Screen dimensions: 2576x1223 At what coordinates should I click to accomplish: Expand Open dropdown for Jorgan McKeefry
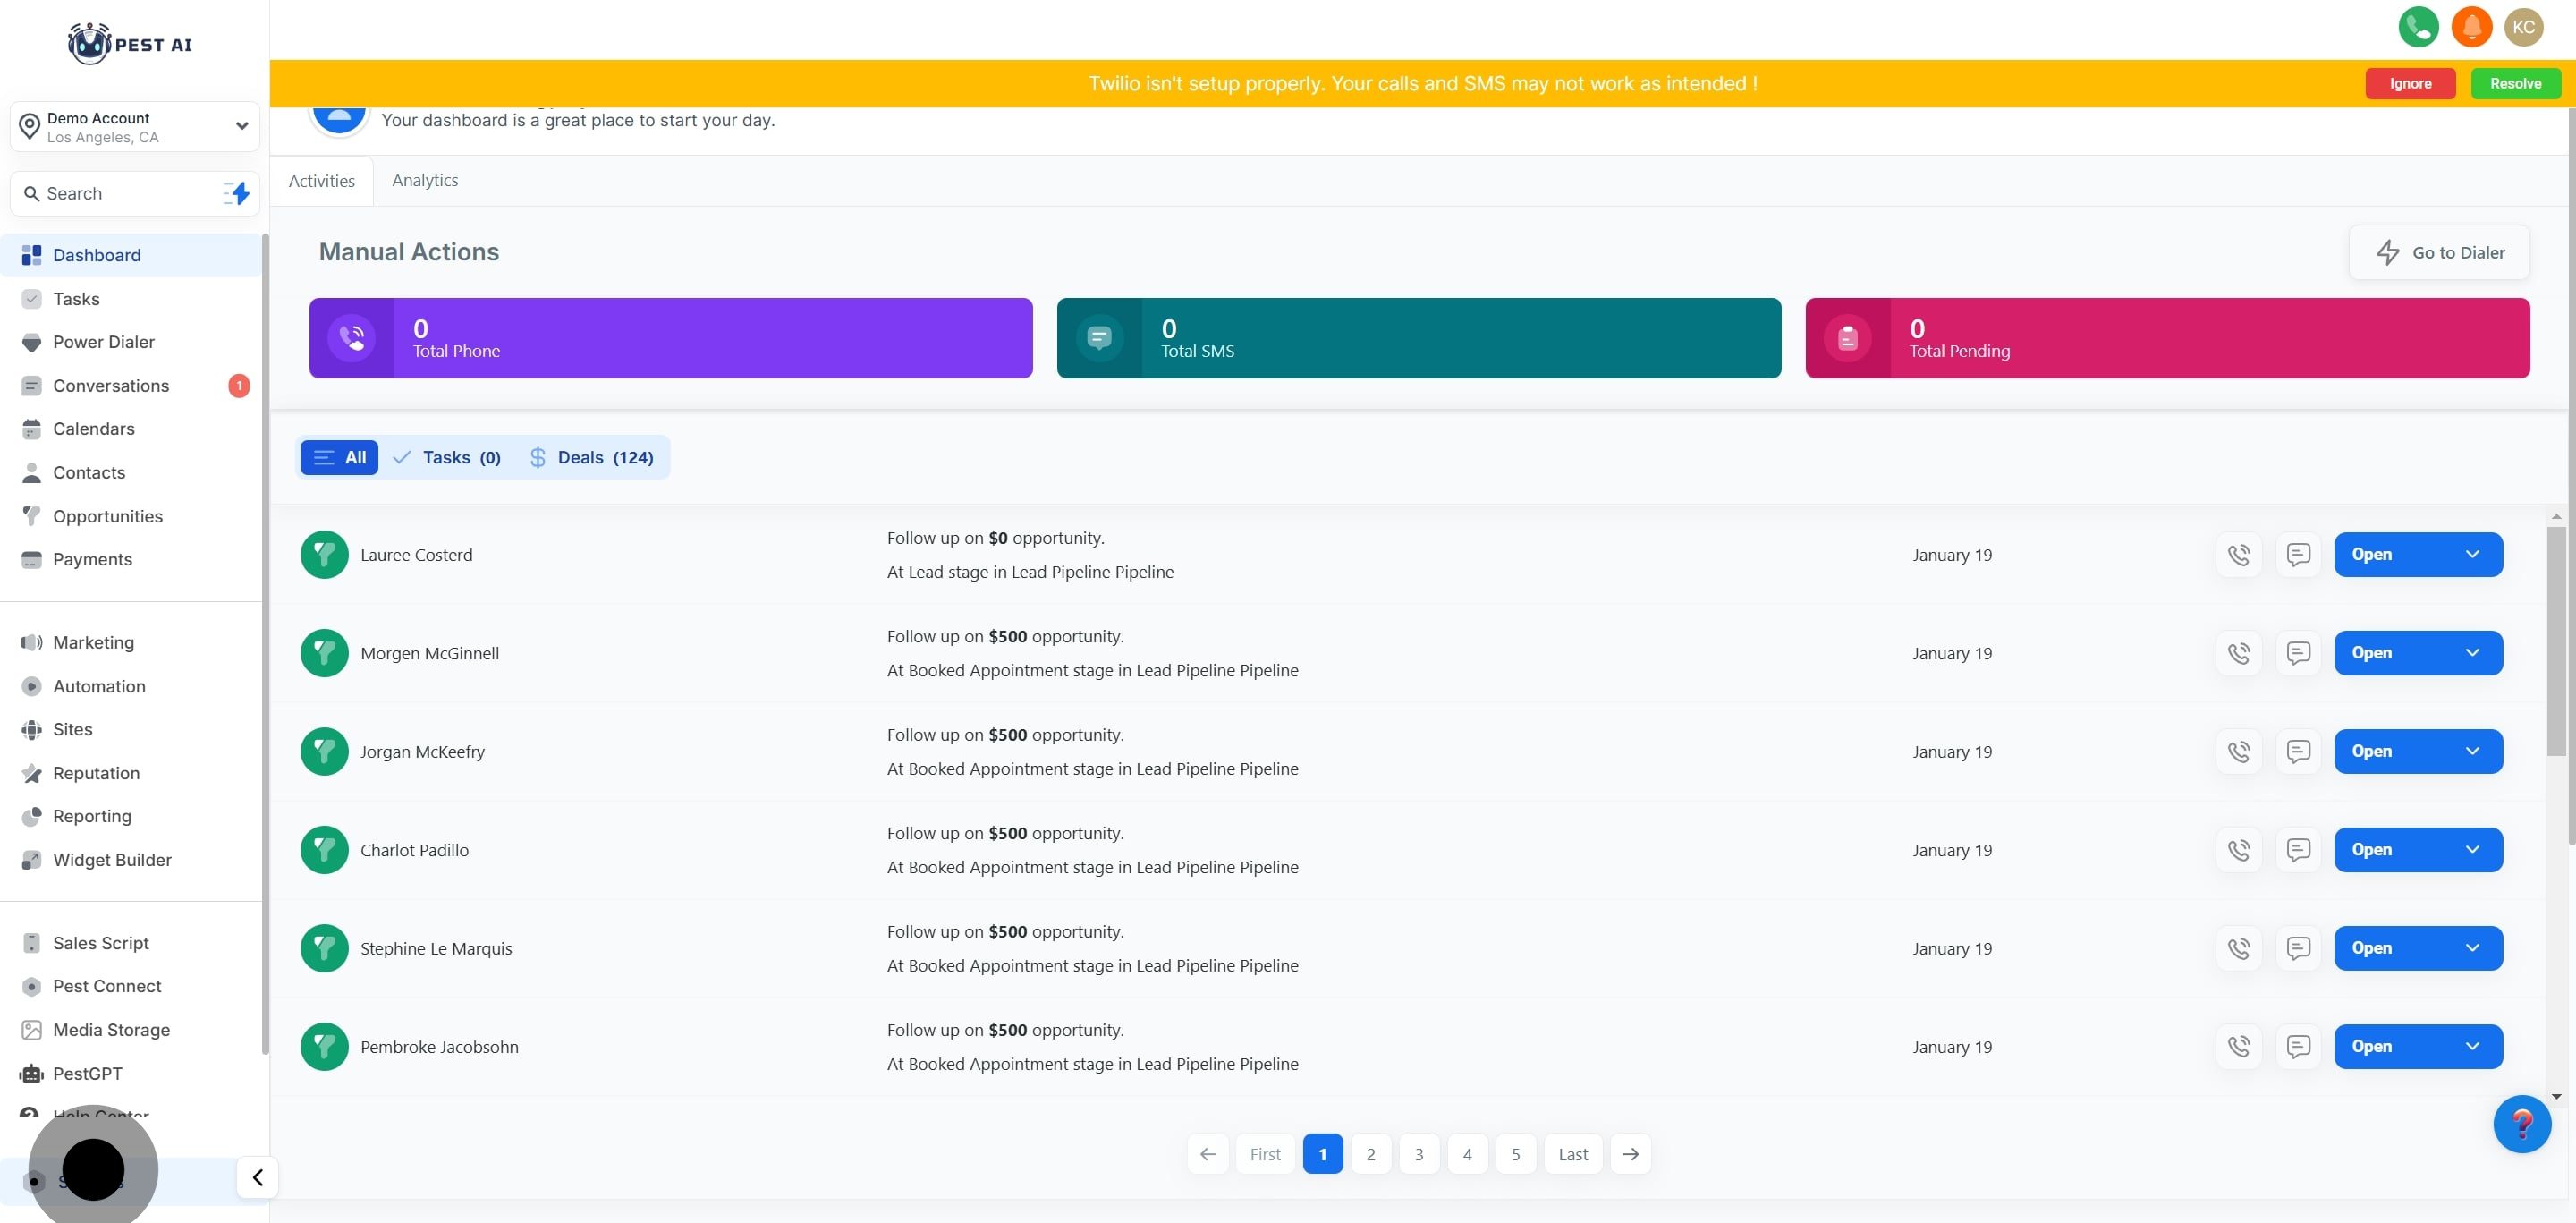click(x=2472, y=751)
